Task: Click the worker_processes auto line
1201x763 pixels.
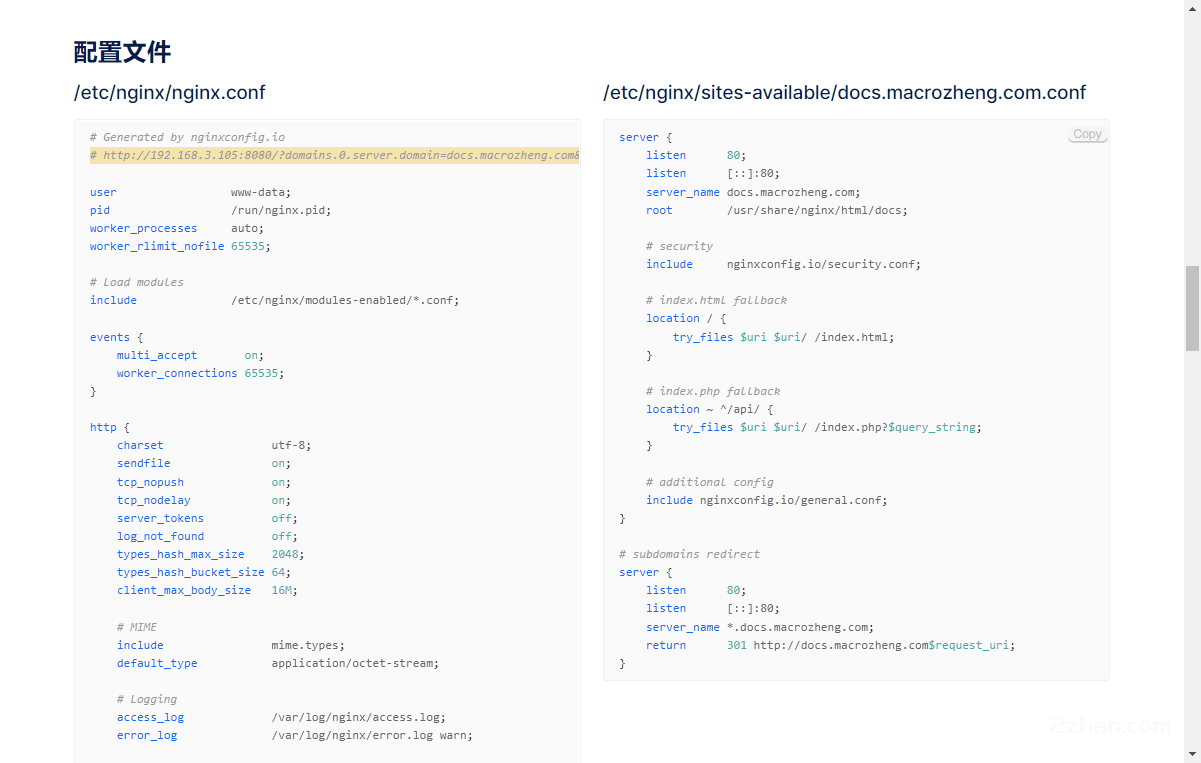Action: pos(176,228)
